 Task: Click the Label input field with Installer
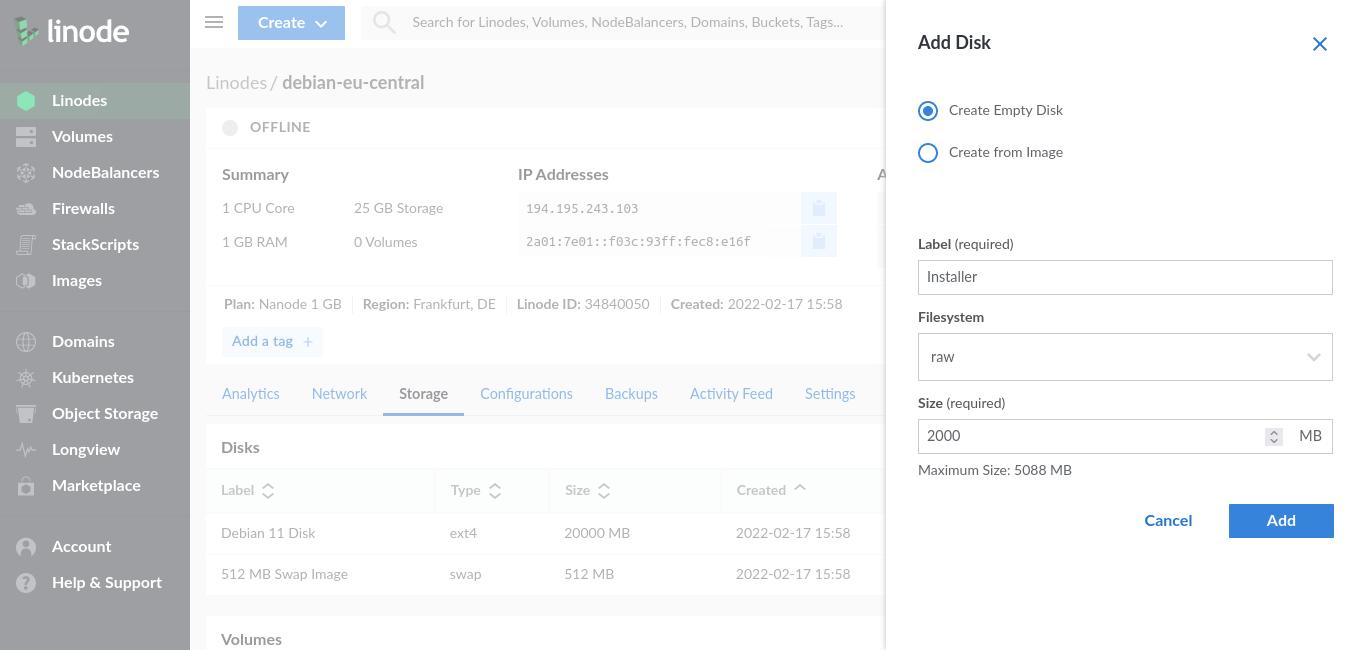point(1125,277)
